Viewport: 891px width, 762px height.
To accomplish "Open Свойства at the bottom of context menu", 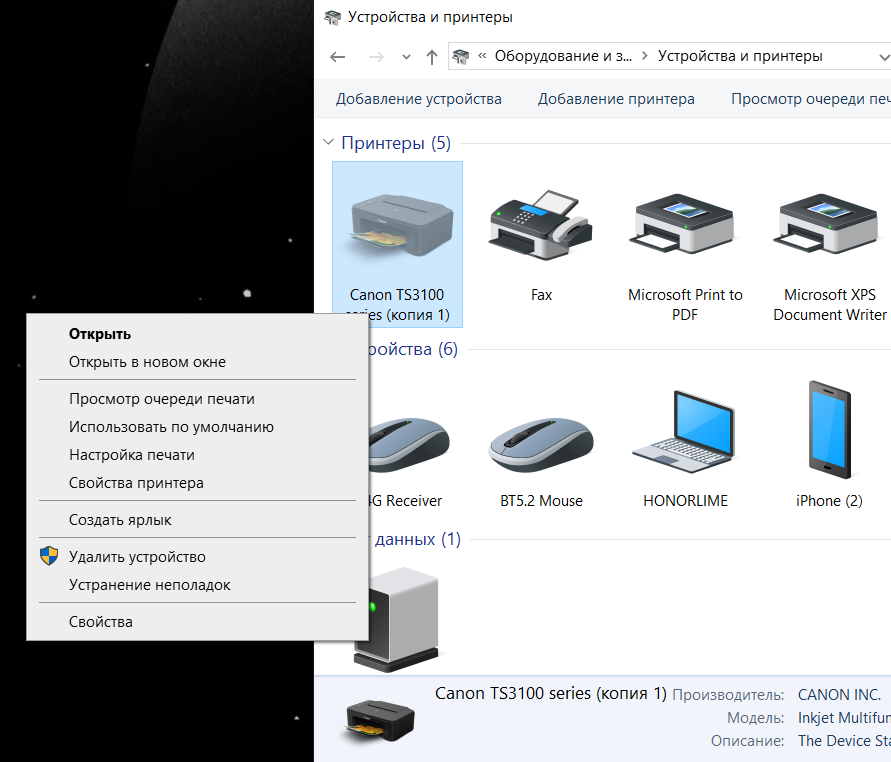I will [197, 622].
